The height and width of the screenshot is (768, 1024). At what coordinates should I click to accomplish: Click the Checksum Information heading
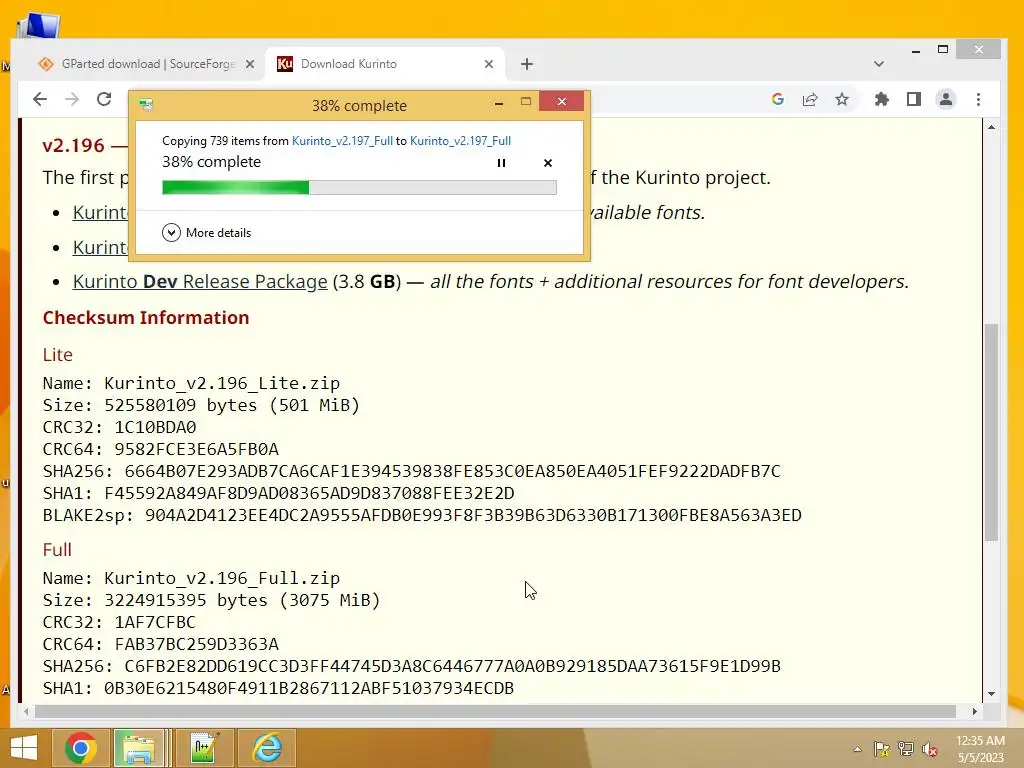pos(146,318)
